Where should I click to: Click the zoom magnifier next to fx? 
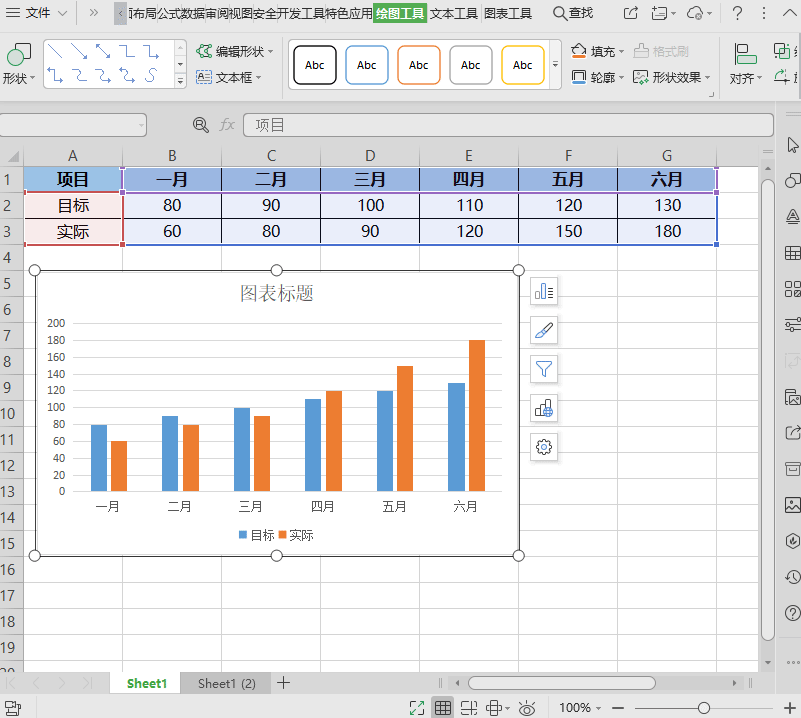[201, 125]
